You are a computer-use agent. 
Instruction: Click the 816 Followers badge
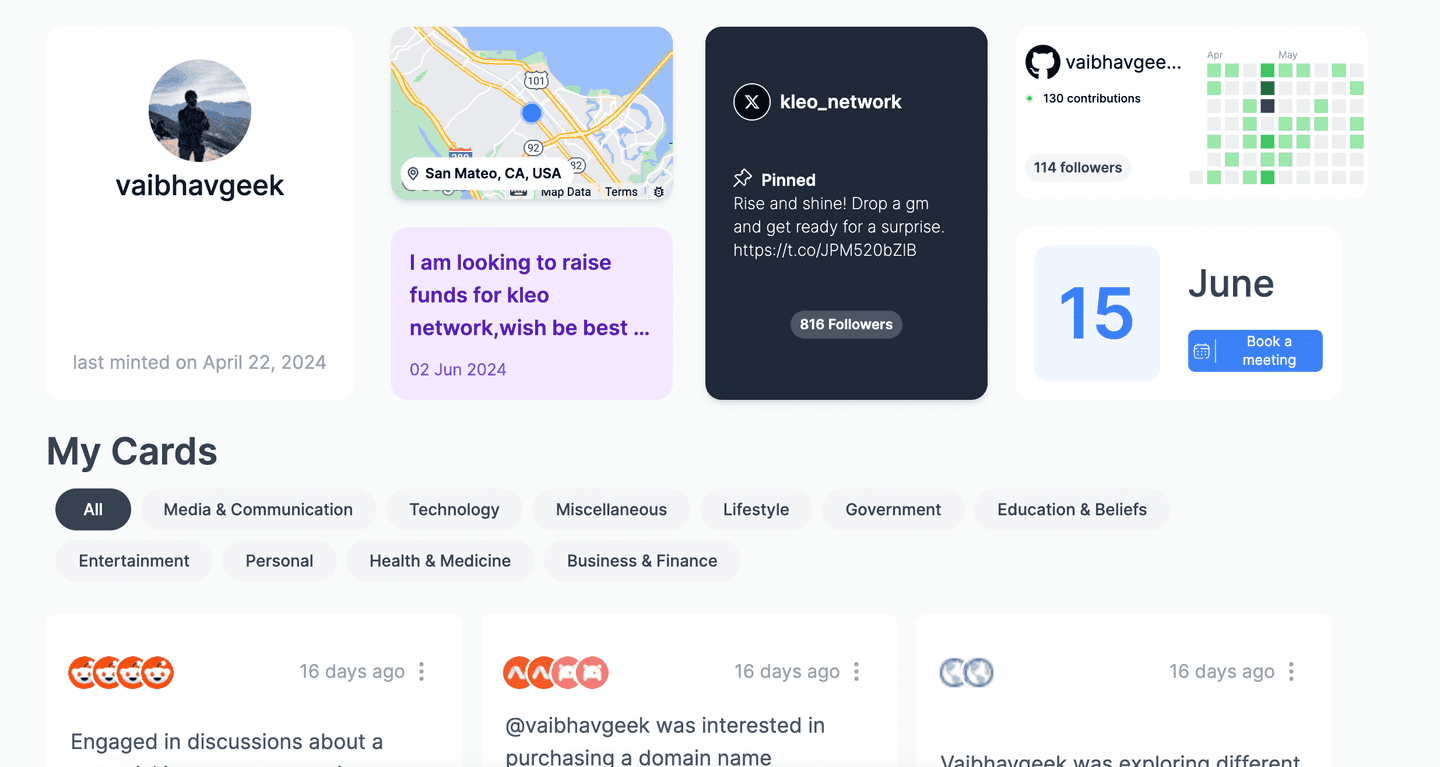point(846,324)
